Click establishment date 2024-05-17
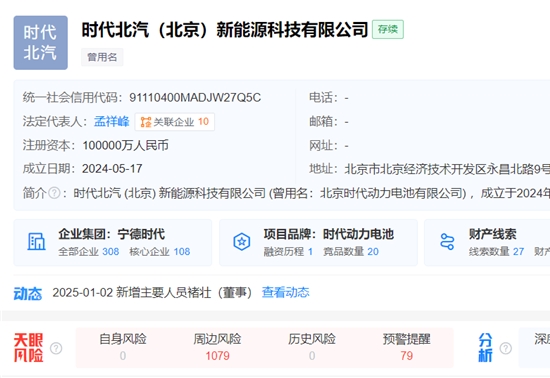The height and width of the screenshot is (378, 550). point(112,169)
